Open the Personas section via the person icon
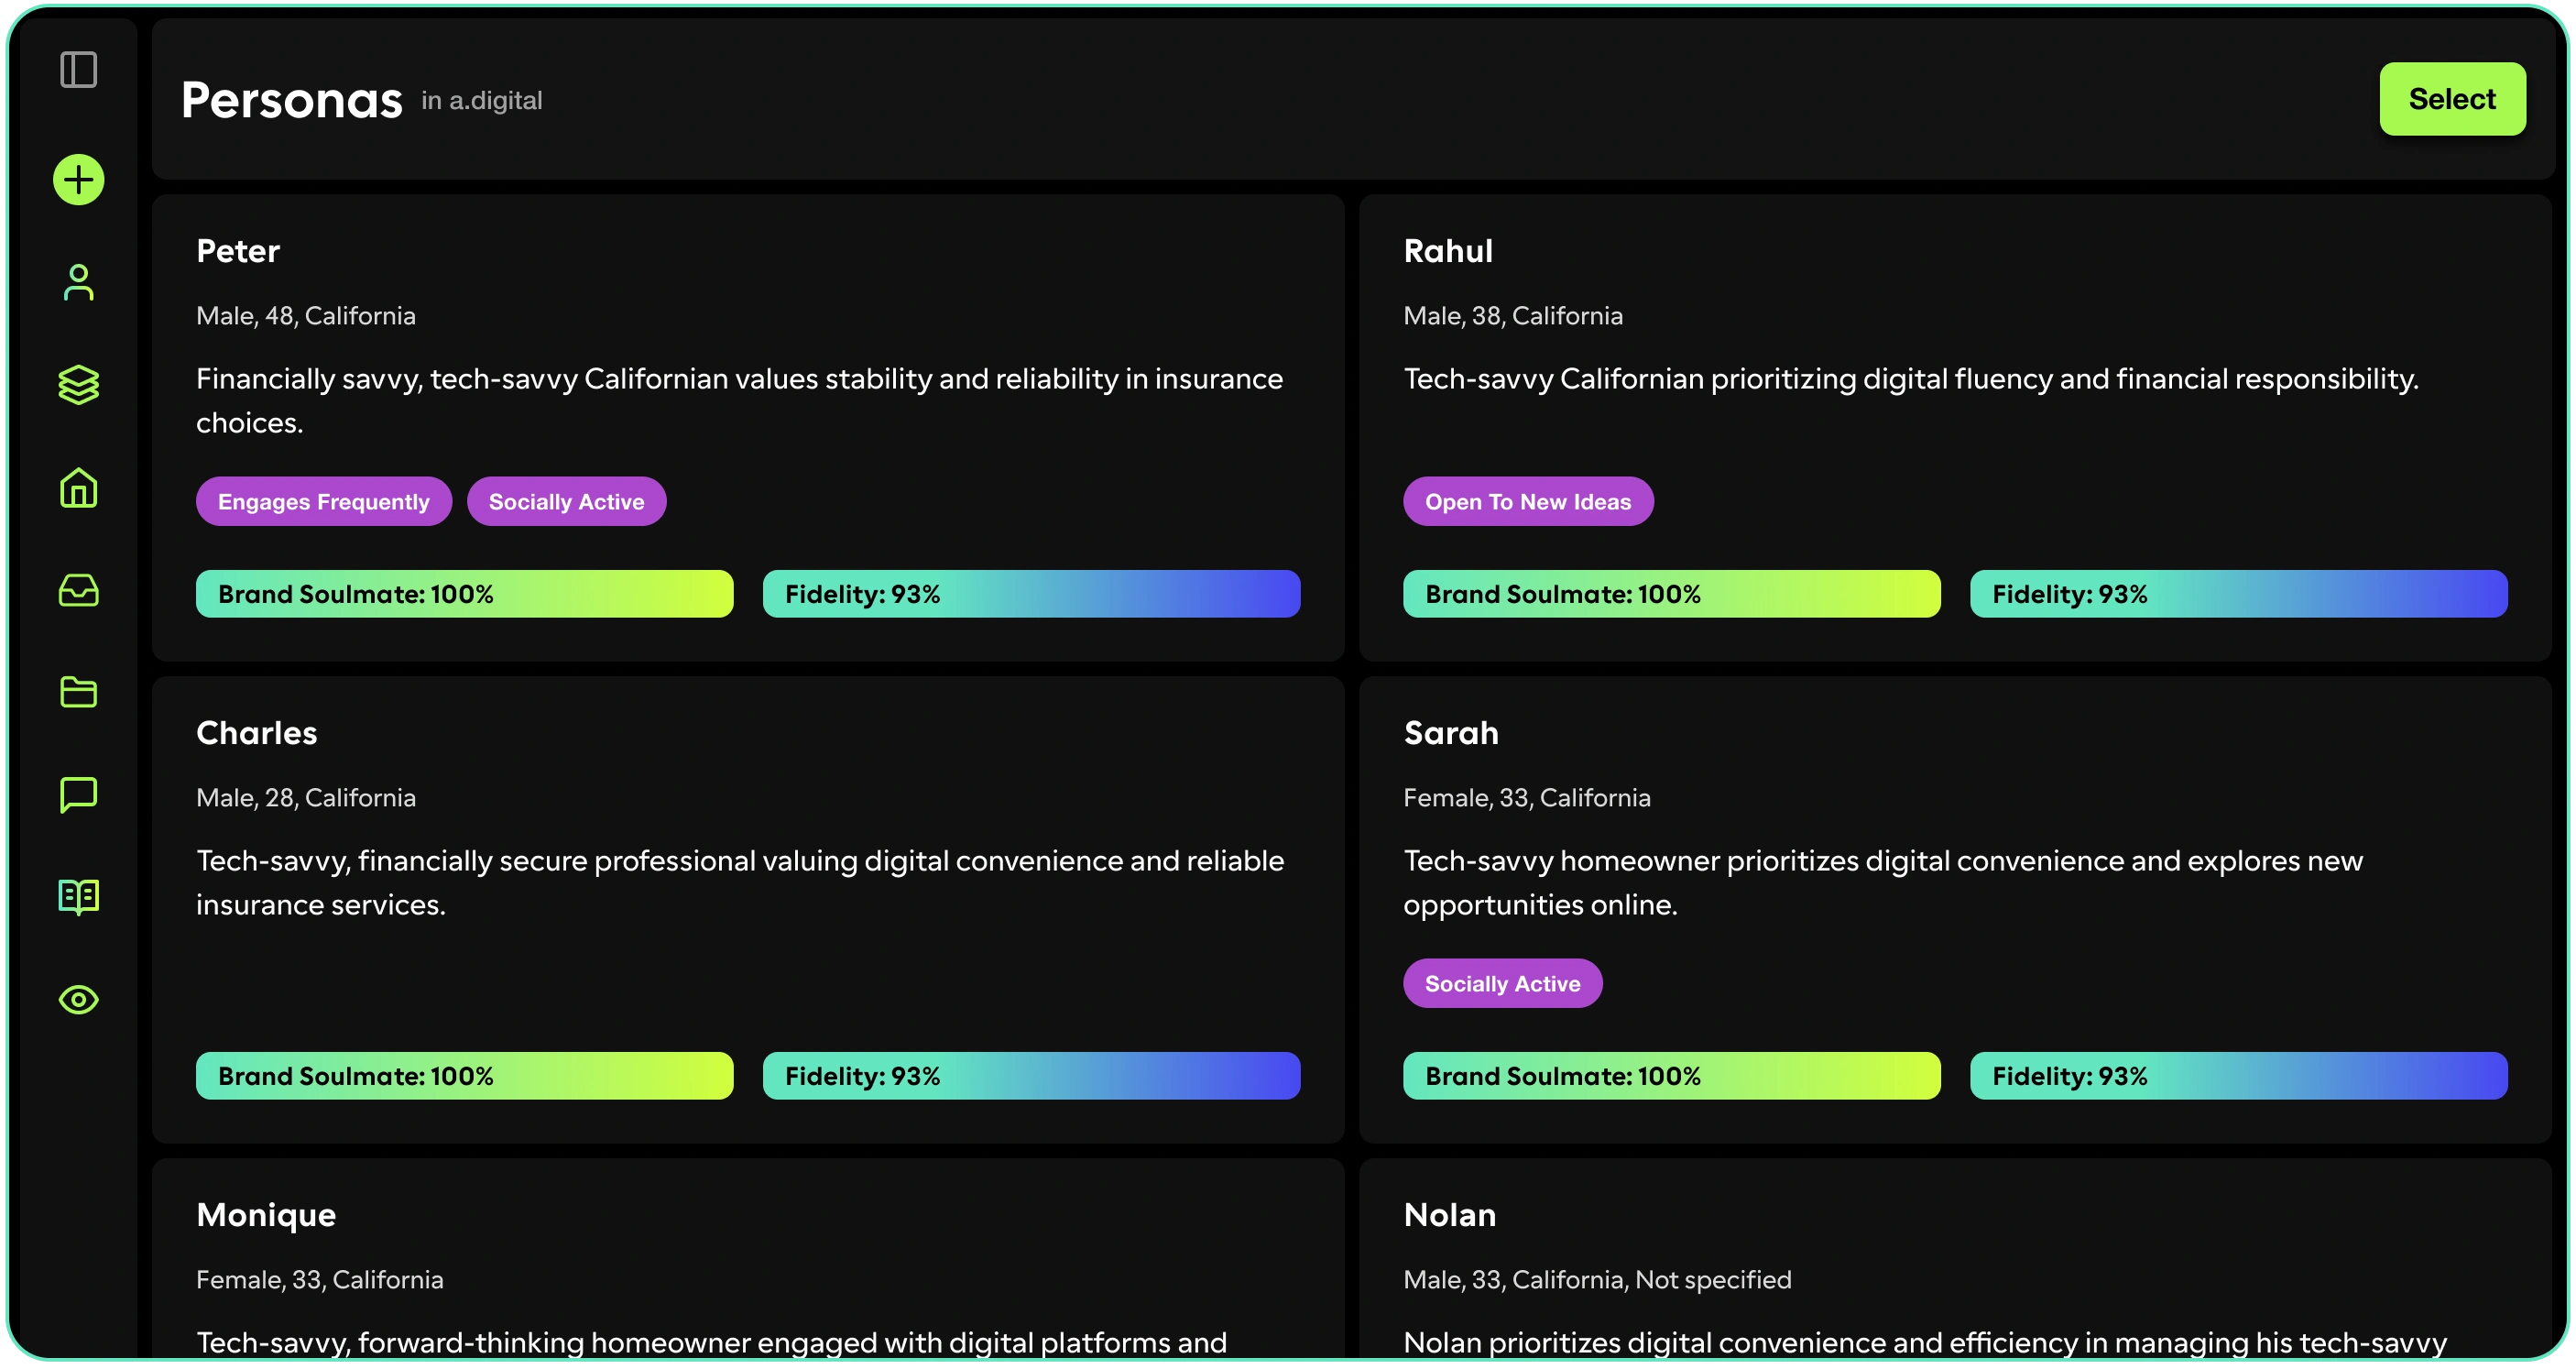2576x1369 pixels. point(78,283)
